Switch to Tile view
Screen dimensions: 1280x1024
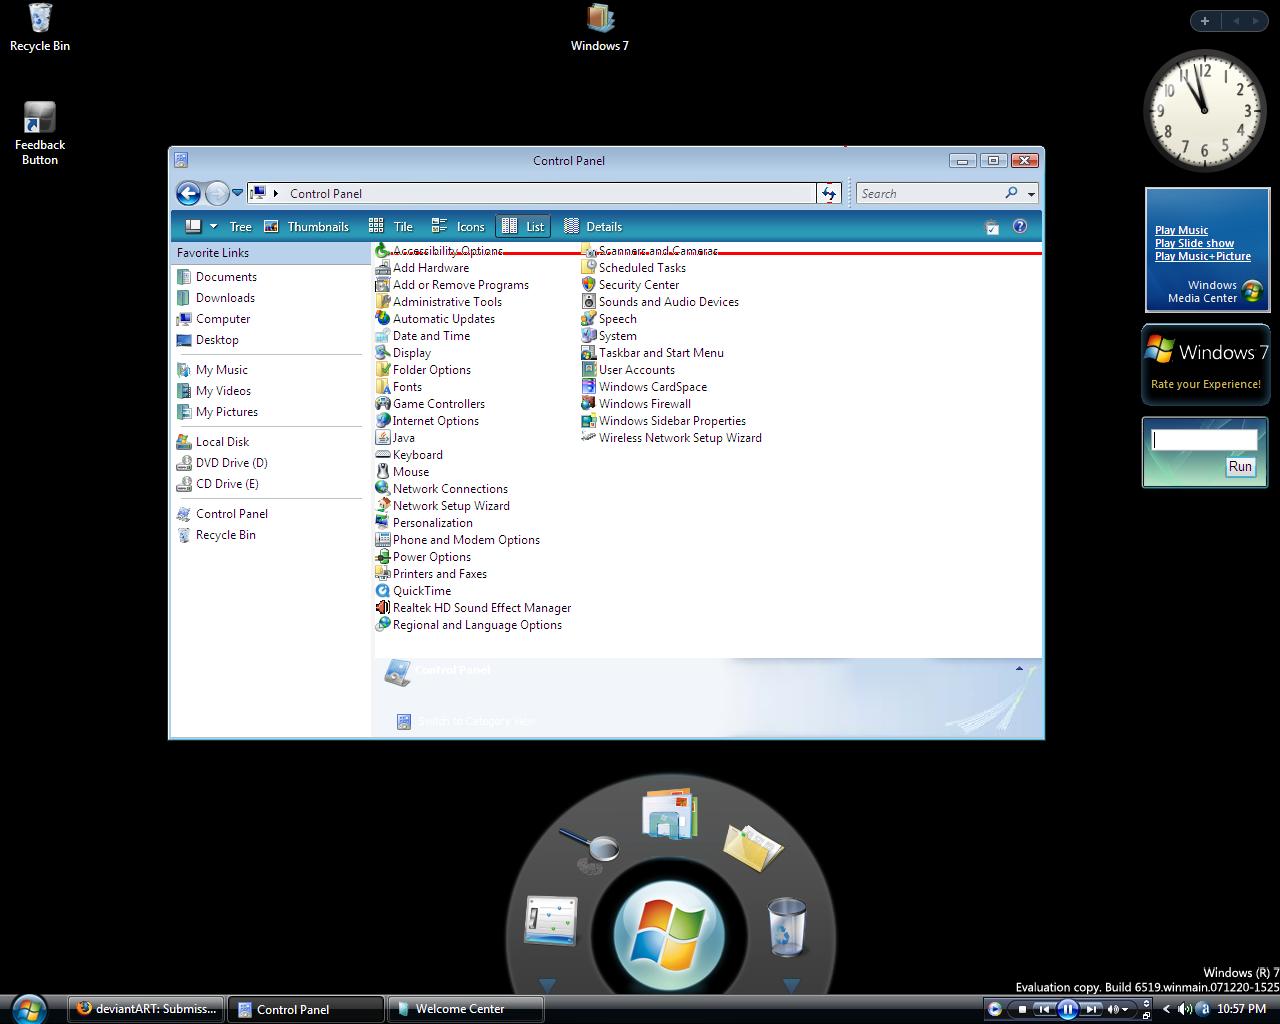(391, 227)
